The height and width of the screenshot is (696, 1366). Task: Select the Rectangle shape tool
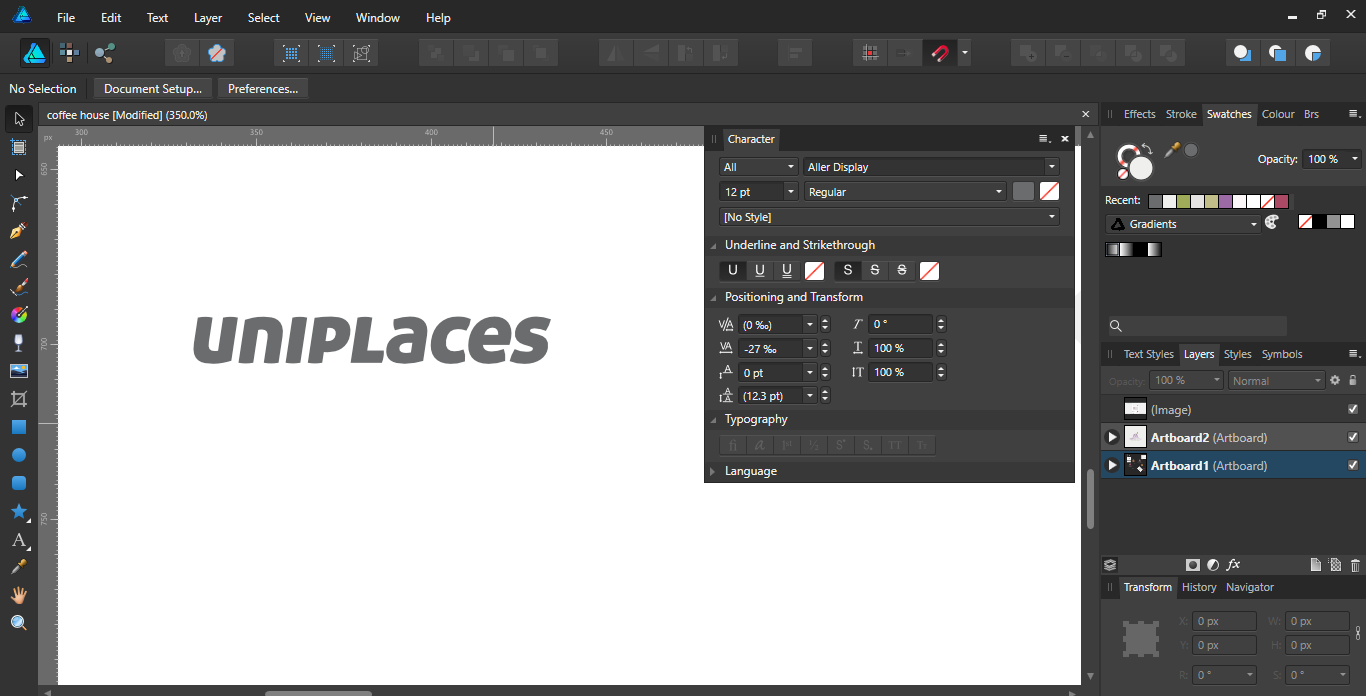click(19, 427)
